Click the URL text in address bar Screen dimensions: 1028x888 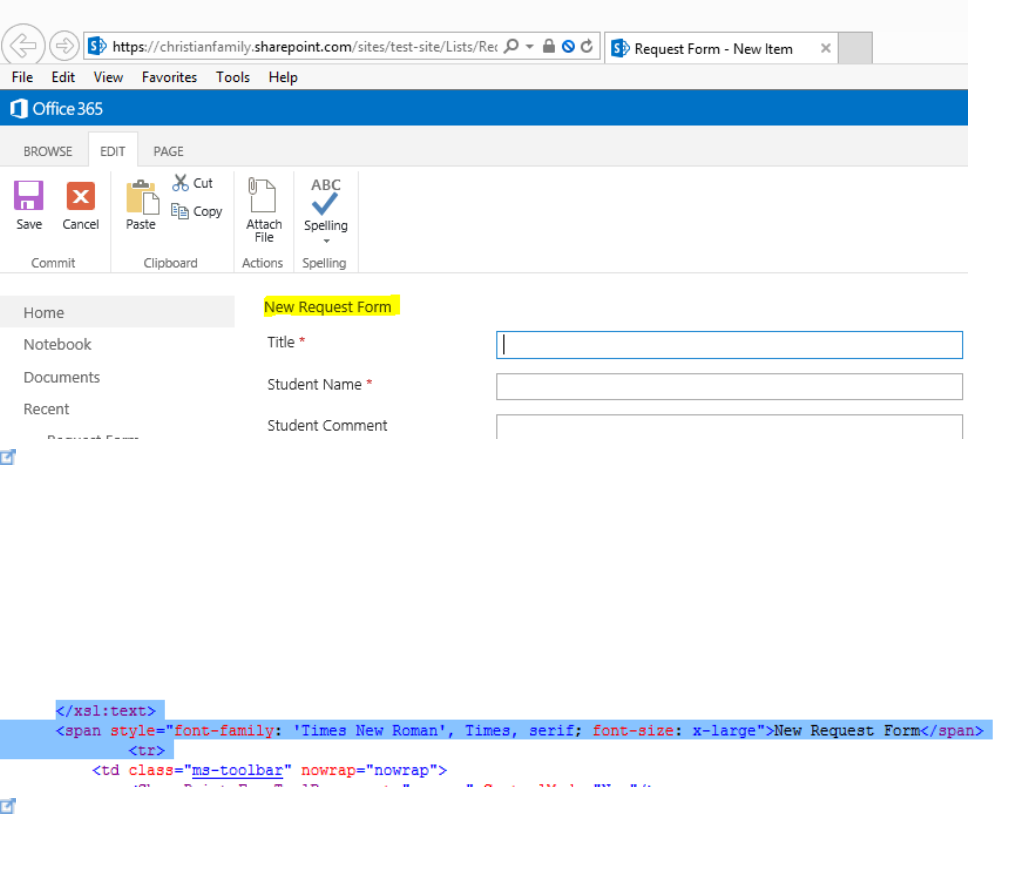tap(305, 47)
